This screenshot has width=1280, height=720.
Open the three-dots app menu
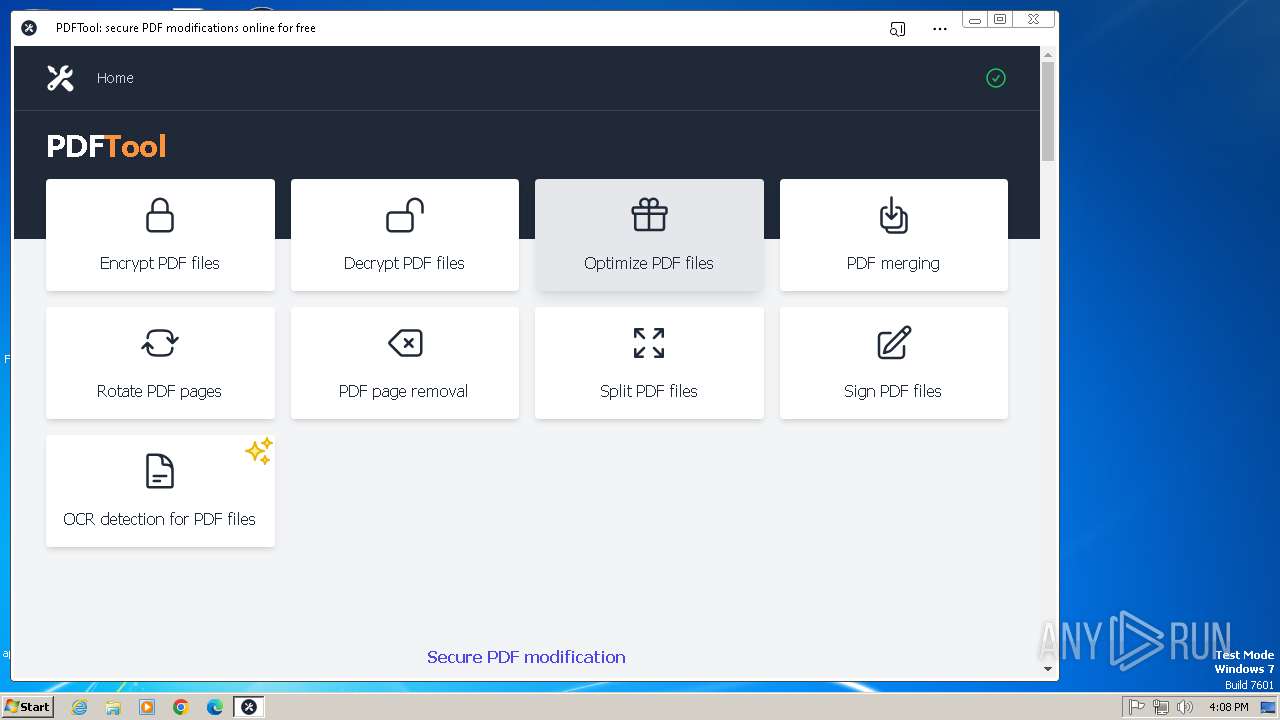pyautogui.click(x=939, y=29)
